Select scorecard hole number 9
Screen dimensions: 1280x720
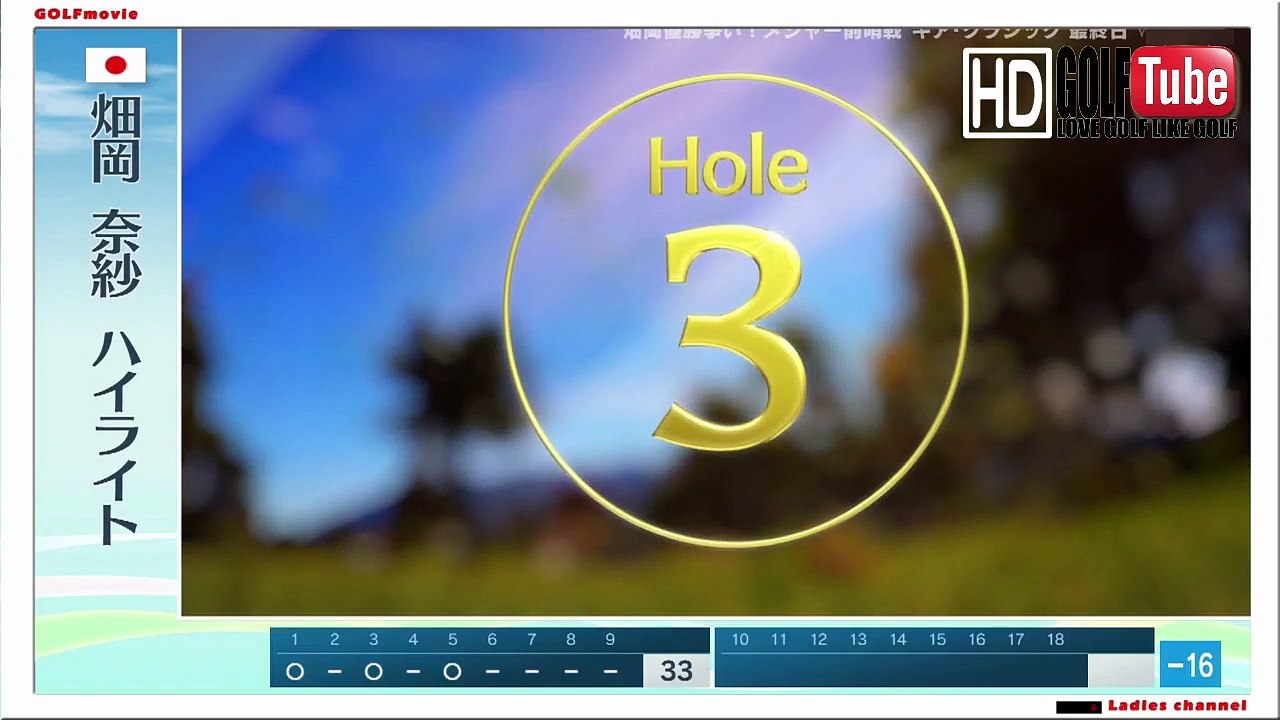click(x=610, y=640)
